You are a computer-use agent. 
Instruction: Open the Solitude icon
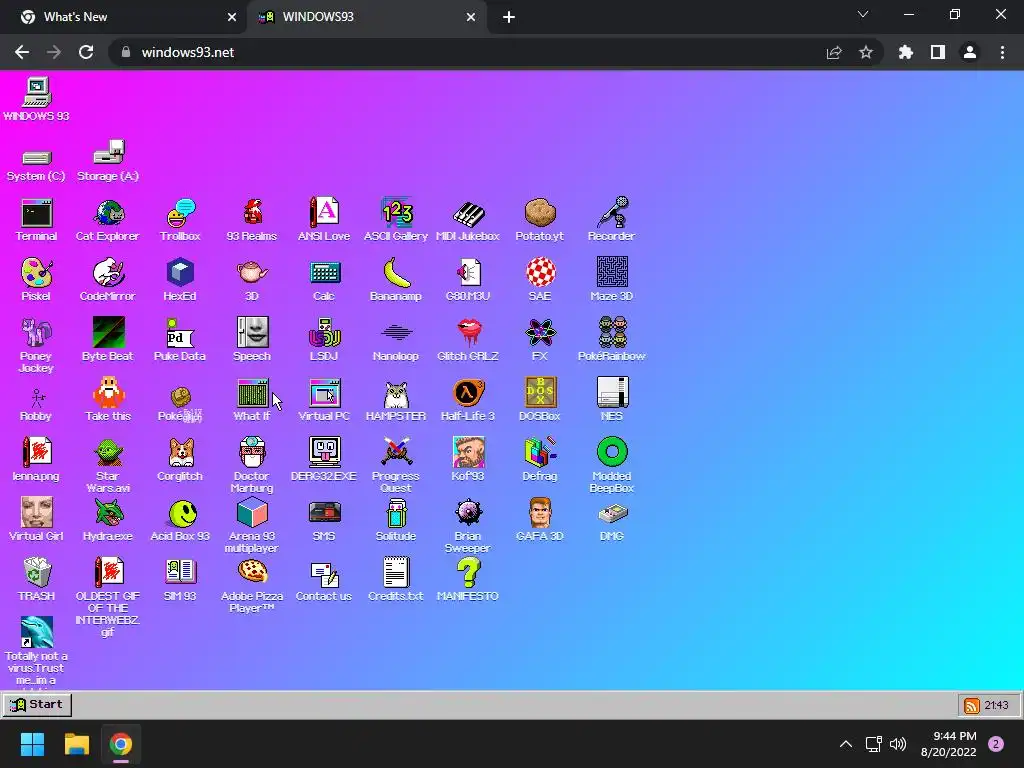click(x=396, y=513)
